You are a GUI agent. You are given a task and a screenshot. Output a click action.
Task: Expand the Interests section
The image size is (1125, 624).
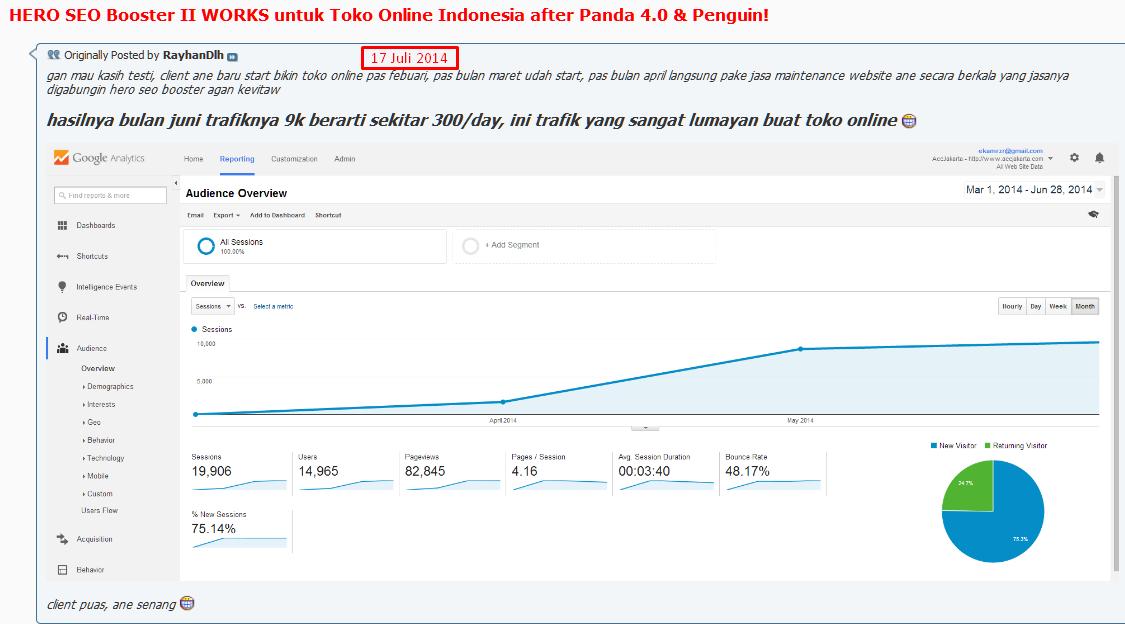pos(99,405)
